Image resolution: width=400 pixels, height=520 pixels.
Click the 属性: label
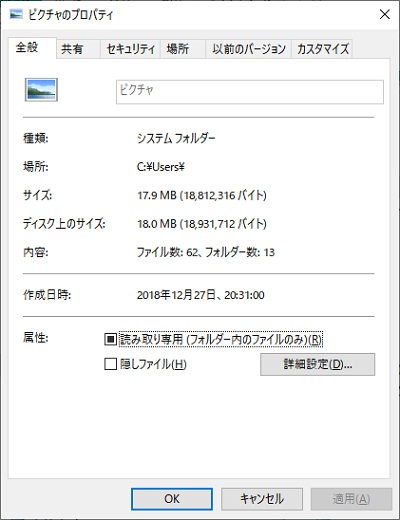pyautogui.click(x=36, y=338)
